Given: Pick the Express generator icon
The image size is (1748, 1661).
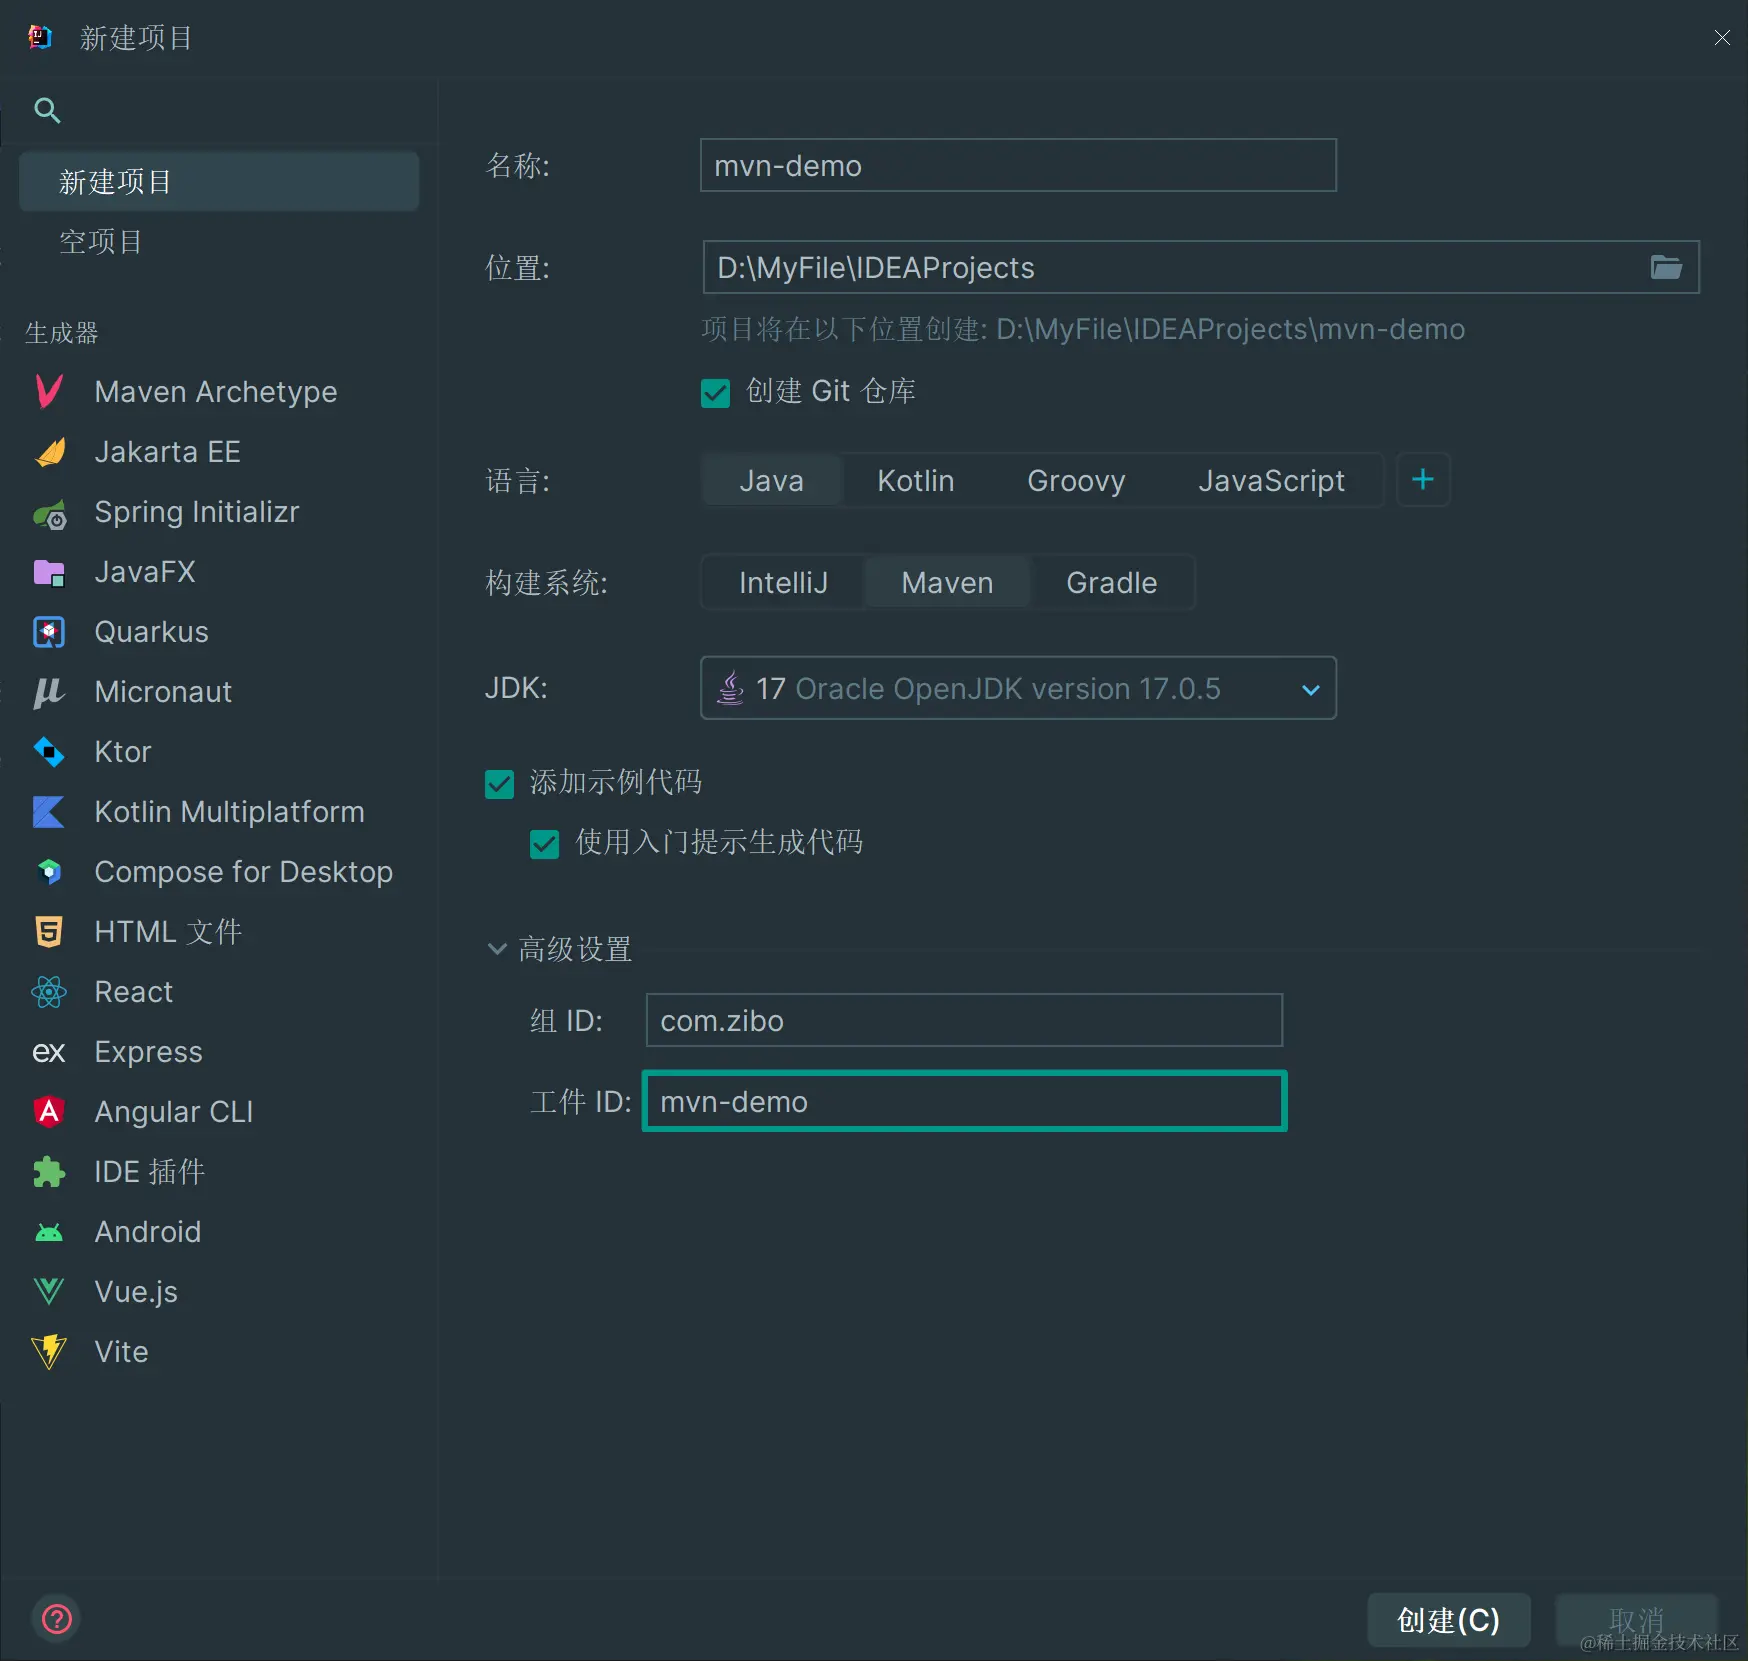Looking at the screenshot, I should pyautogui.click(x=49, y=1052).
